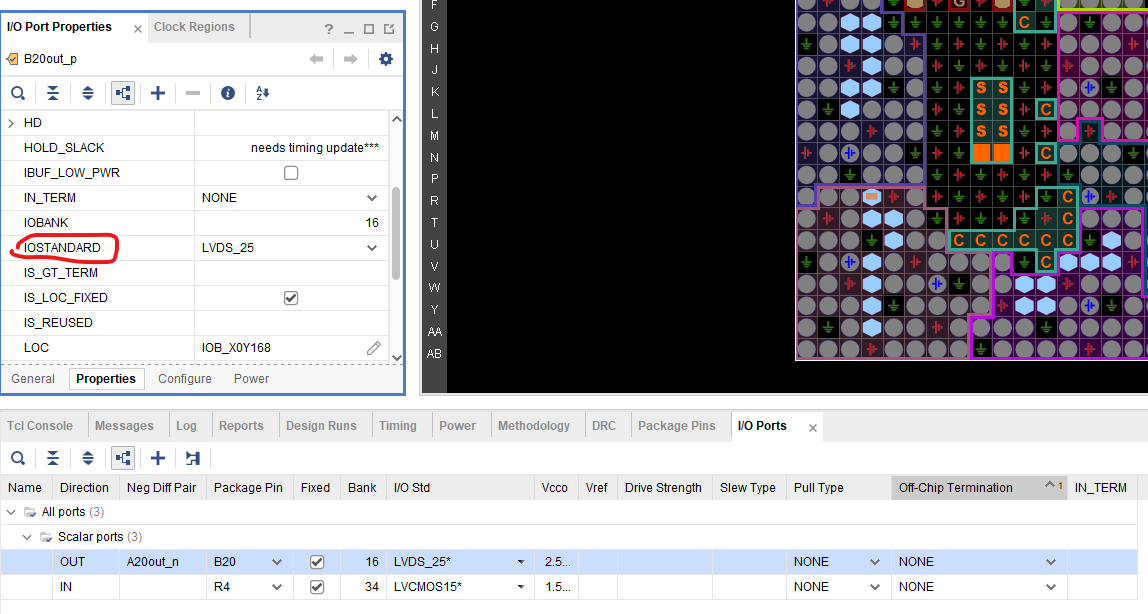Click the properties list vertical scrollbar

(396, 233)
